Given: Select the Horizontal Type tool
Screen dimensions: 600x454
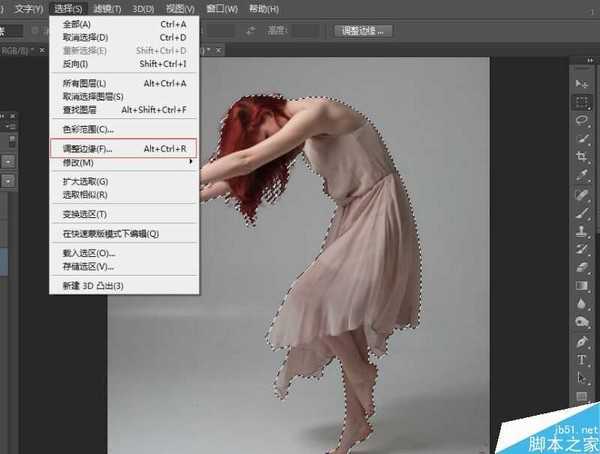Looking at the screenshot, I should click(582, 359).
